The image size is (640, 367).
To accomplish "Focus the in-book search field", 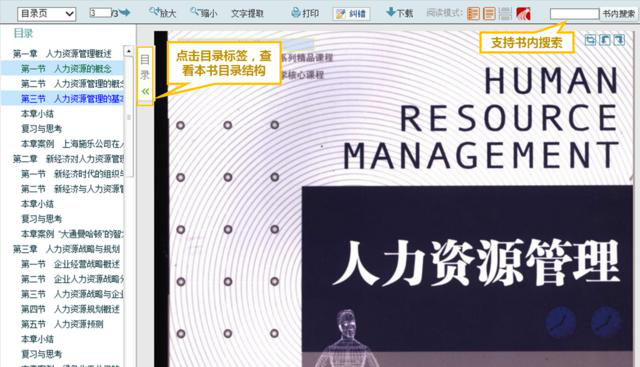I will click(574, 14).
